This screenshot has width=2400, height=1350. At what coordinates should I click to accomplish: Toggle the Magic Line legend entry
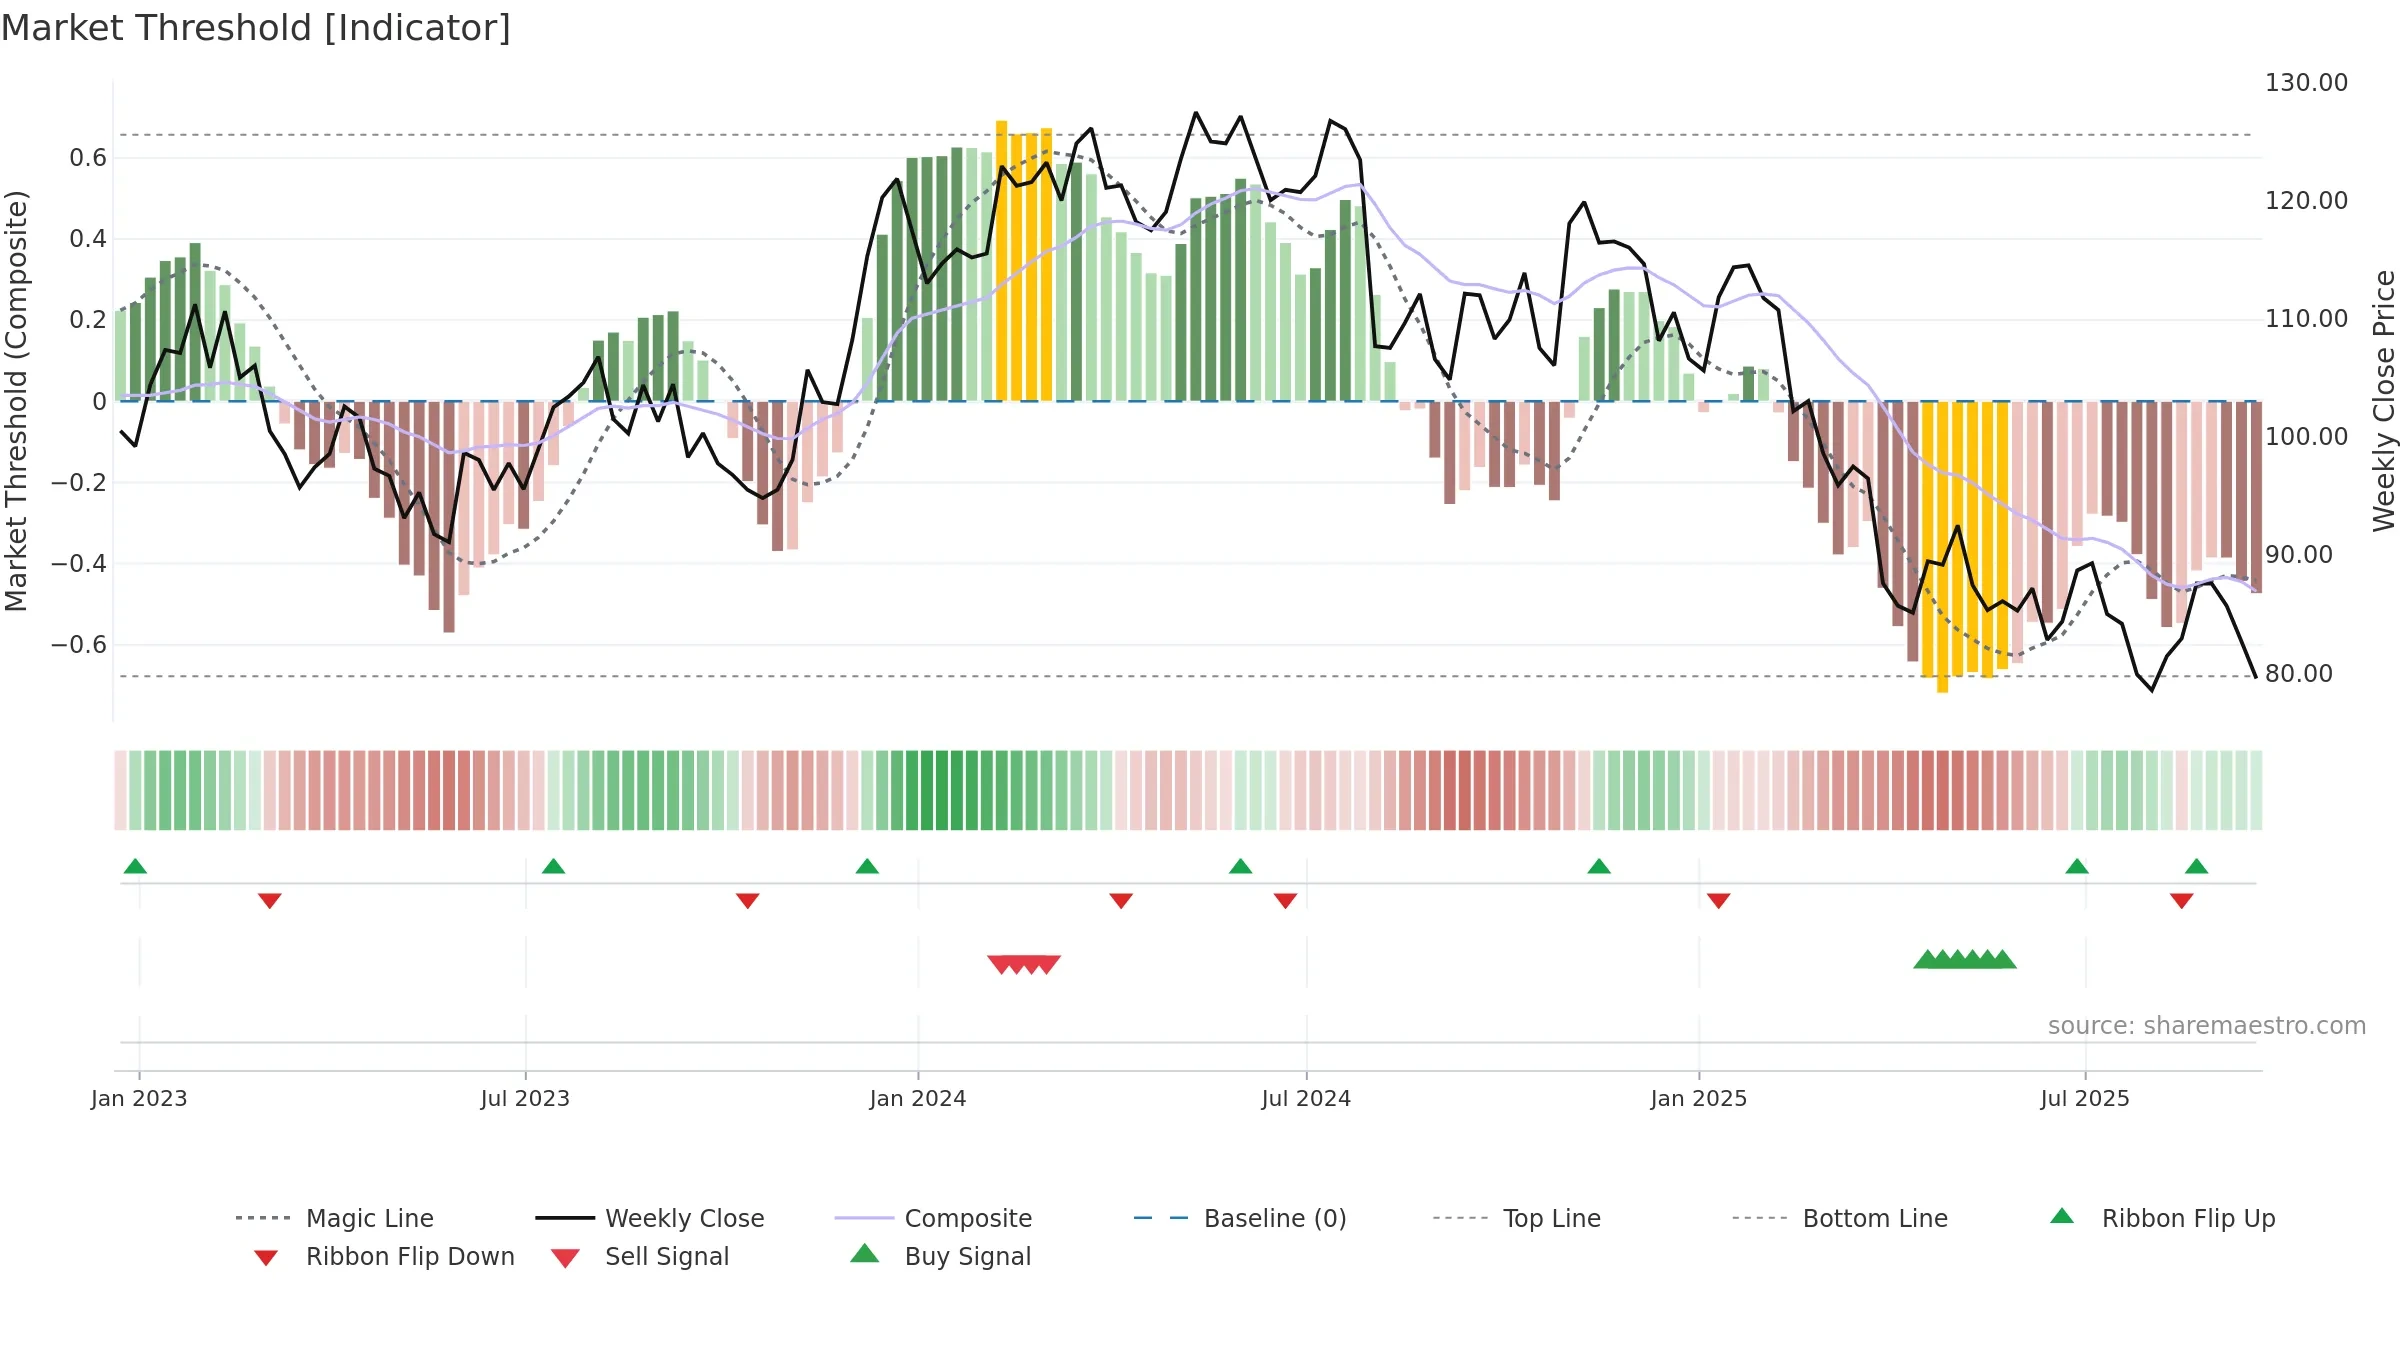tap(335, 1218)
